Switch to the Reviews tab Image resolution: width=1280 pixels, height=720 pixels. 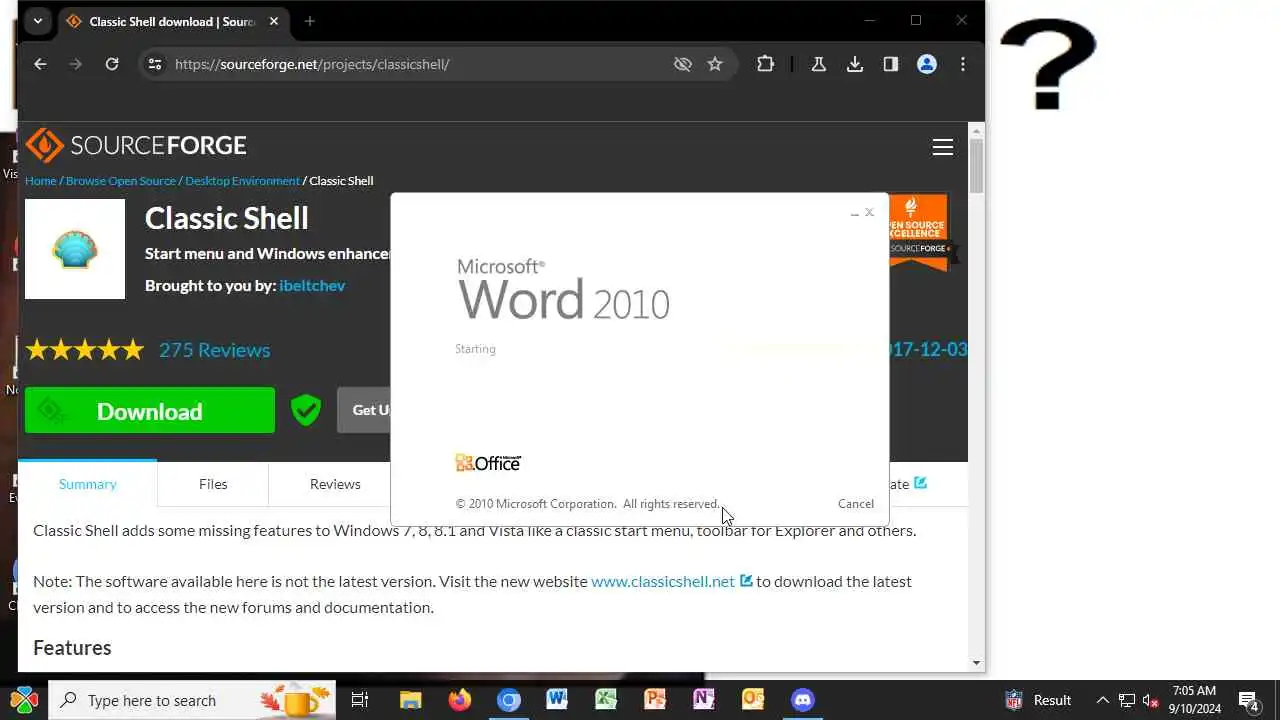(x=335, y=484)
